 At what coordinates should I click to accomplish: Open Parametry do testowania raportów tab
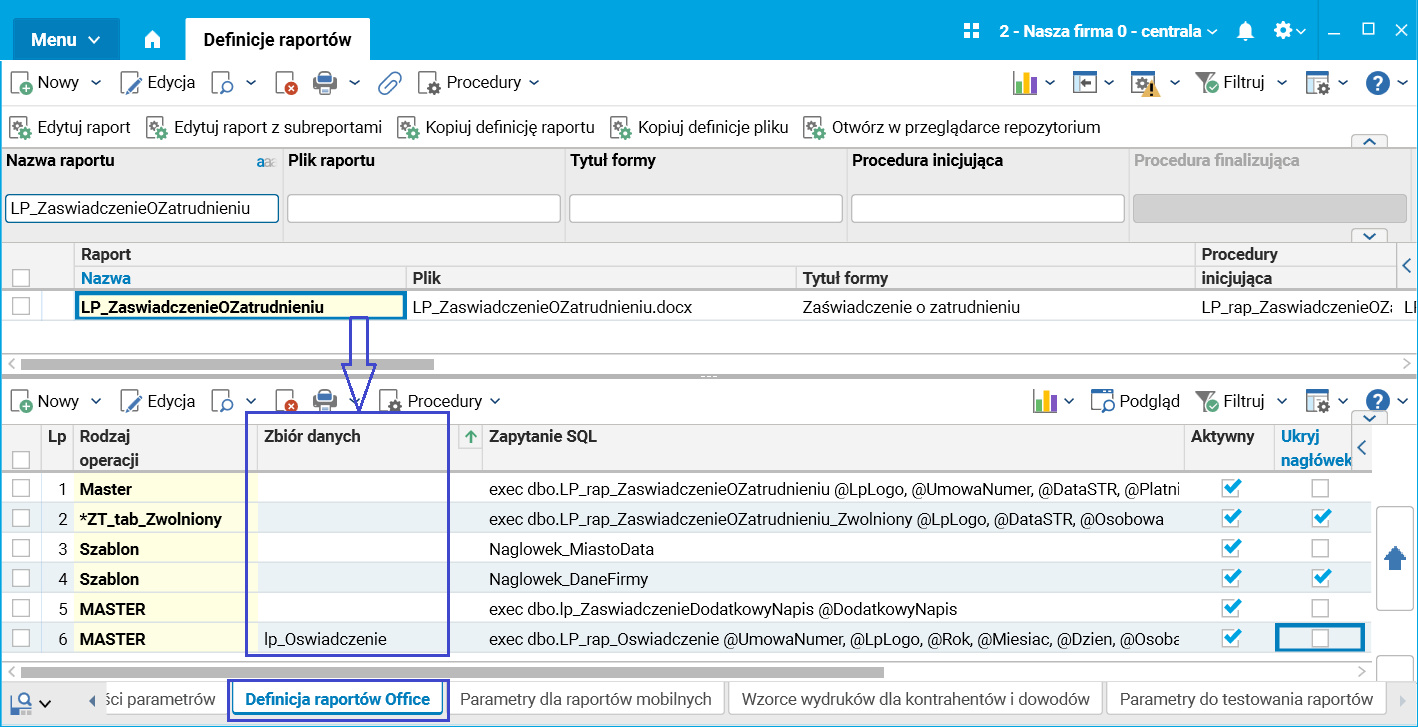tap(1246, 699)
